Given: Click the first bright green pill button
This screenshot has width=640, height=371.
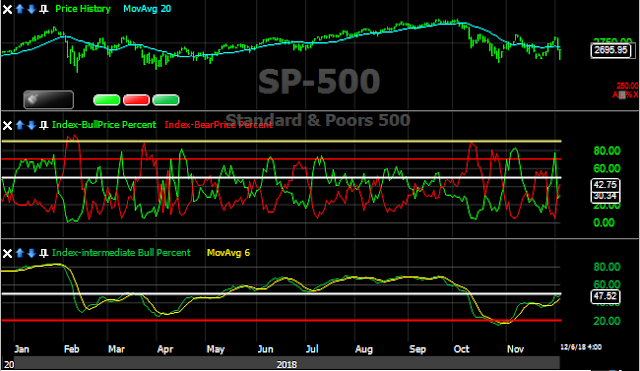Looking at the screenshot, I should click(107, 100).
